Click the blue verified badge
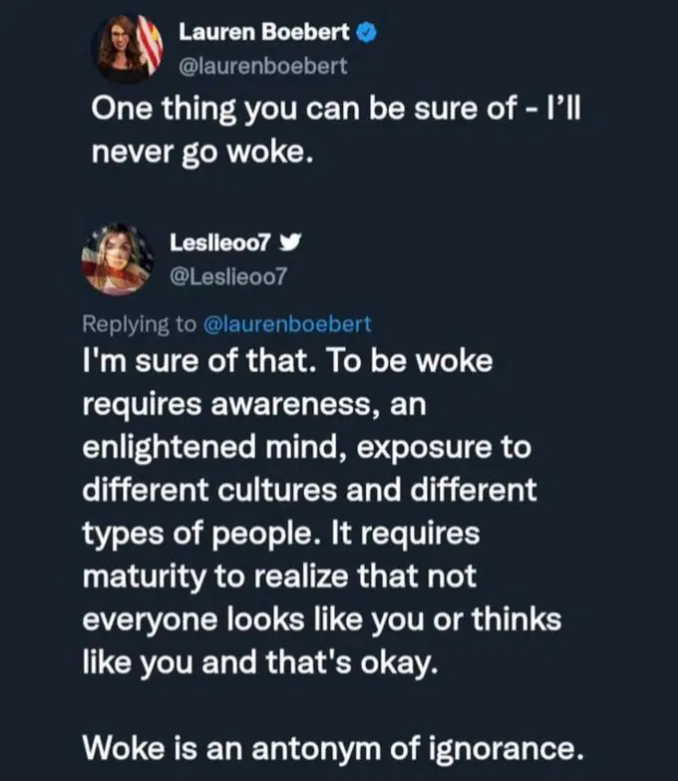This screenshot has width=678, height=781. (x=367, y=32)
